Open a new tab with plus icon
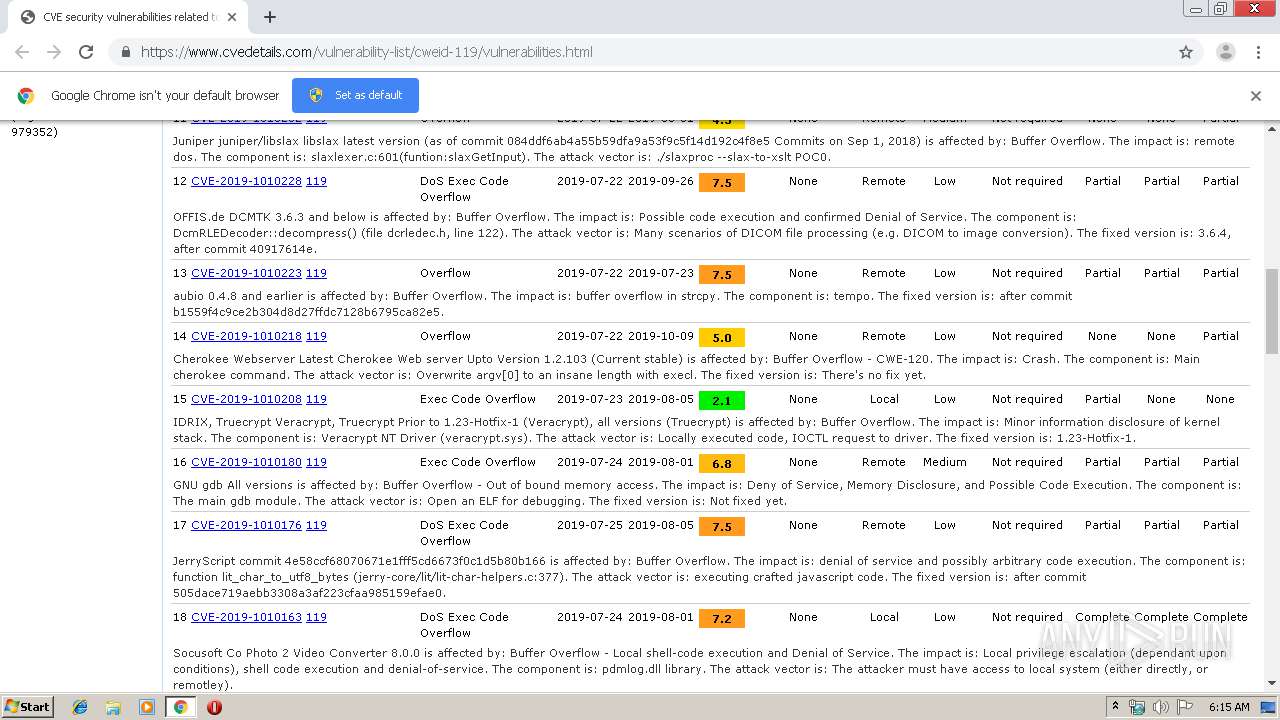1280x720 pixels. coord(269,17)
